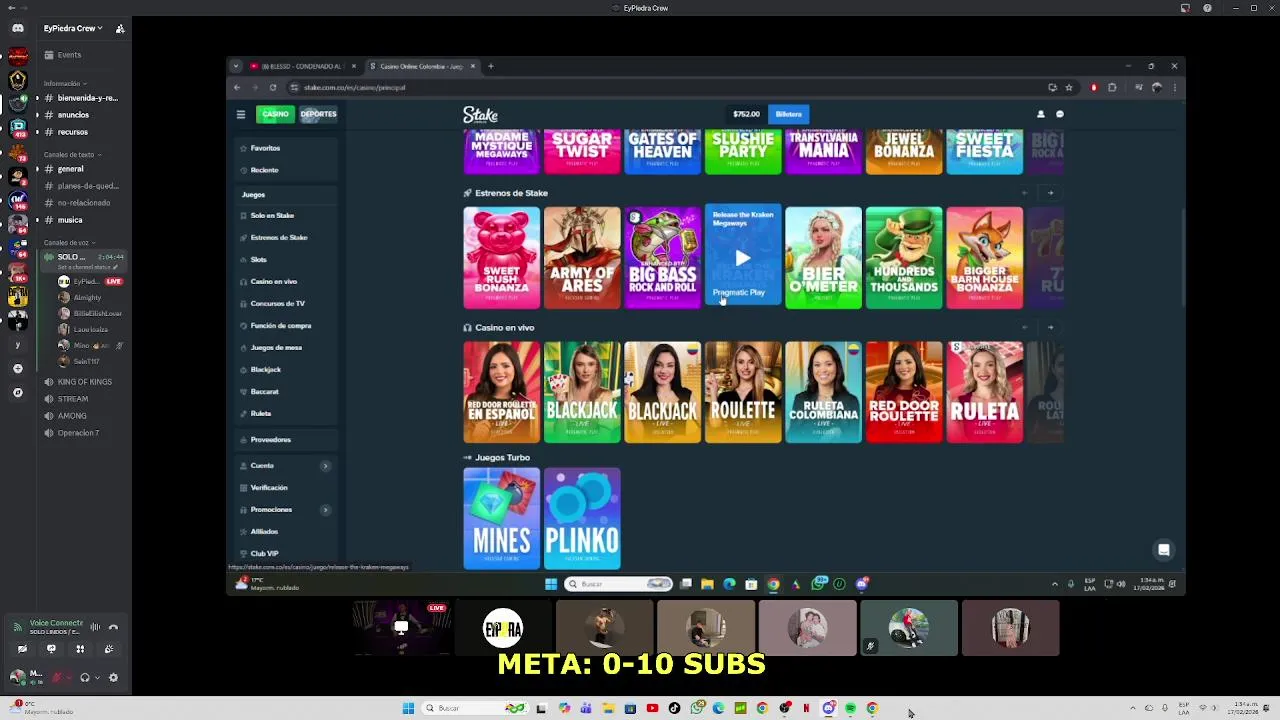
Task: Toggle Discord headphone deafen button
Action: pos(85,677)
